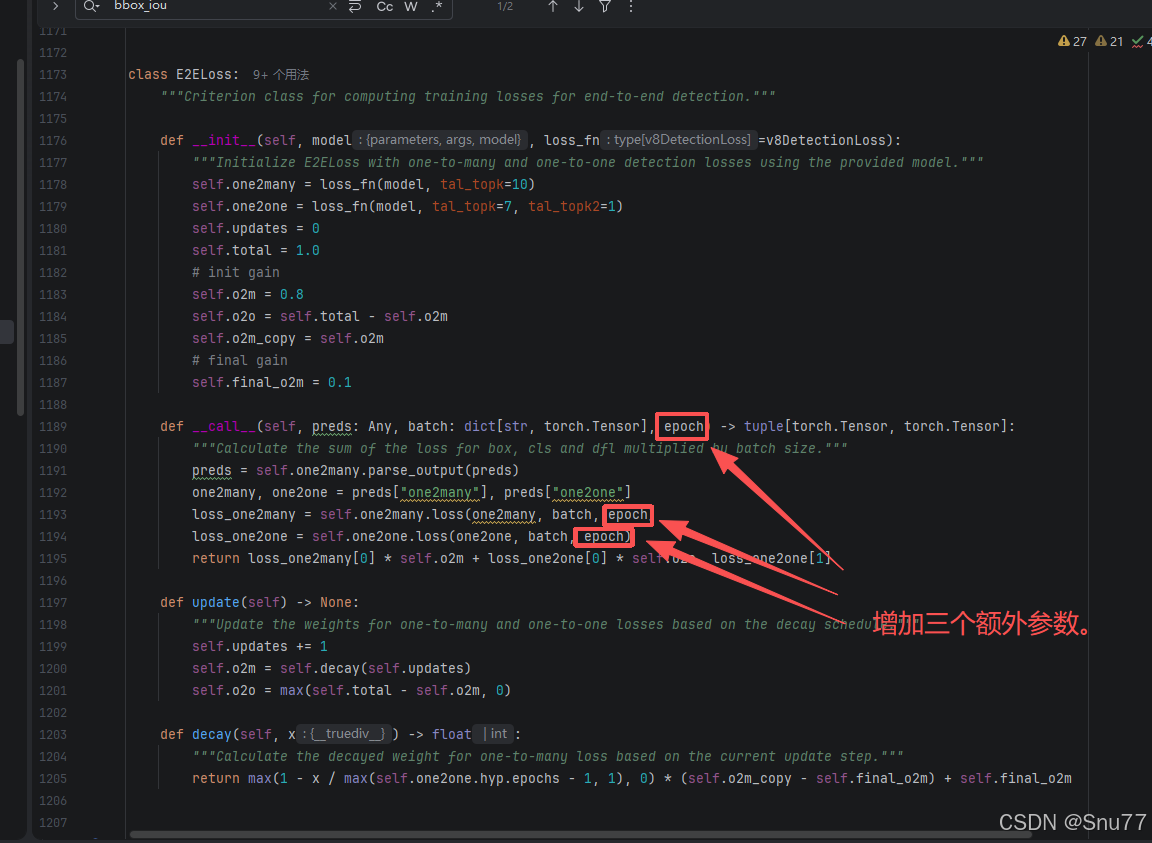Click tal_topk2=1 argument on line 1279
This screenshot has width=1152, height=843.
click(x=572, y=206)
